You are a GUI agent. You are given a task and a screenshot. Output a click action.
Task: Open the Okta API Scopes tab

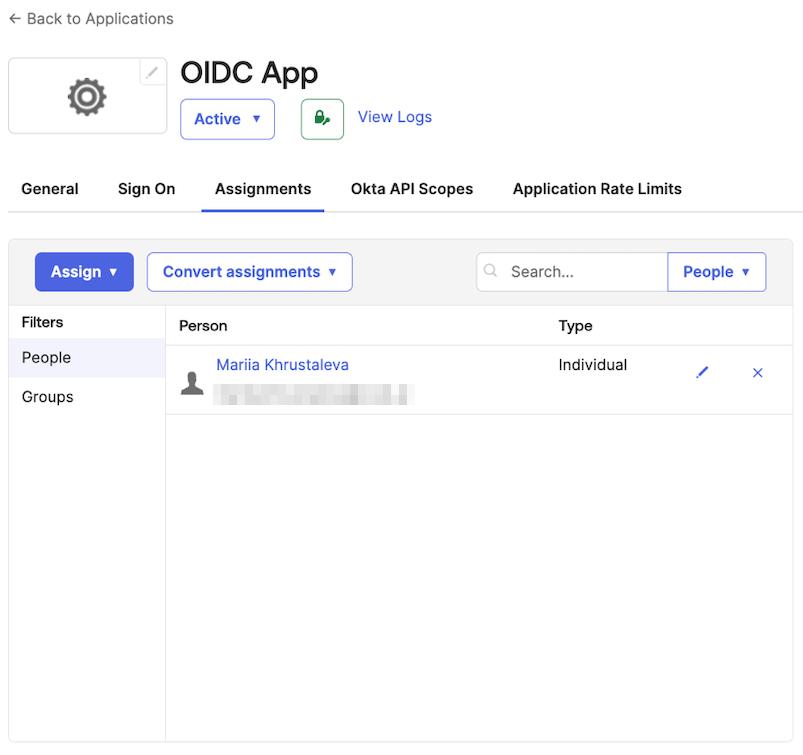[412, 189]
